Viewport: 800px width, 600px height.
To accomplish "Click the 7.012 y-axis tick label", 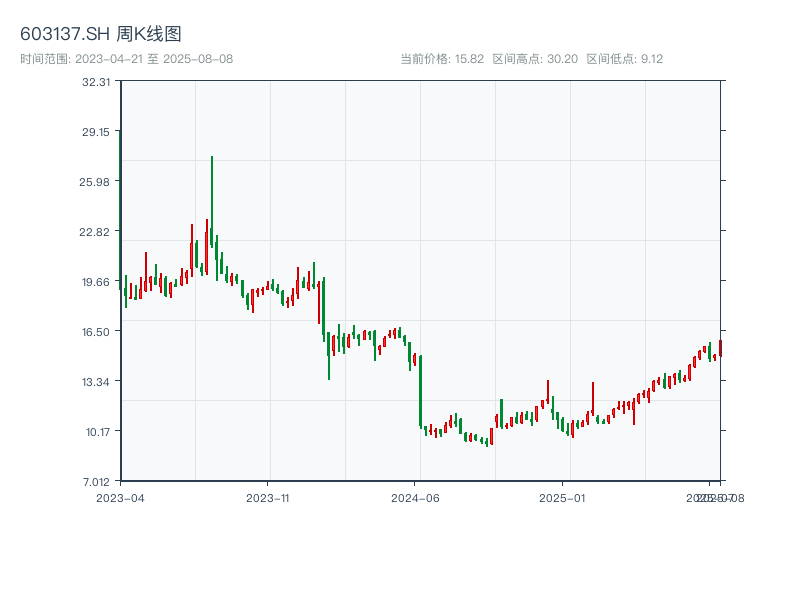I will click(96, 481).
